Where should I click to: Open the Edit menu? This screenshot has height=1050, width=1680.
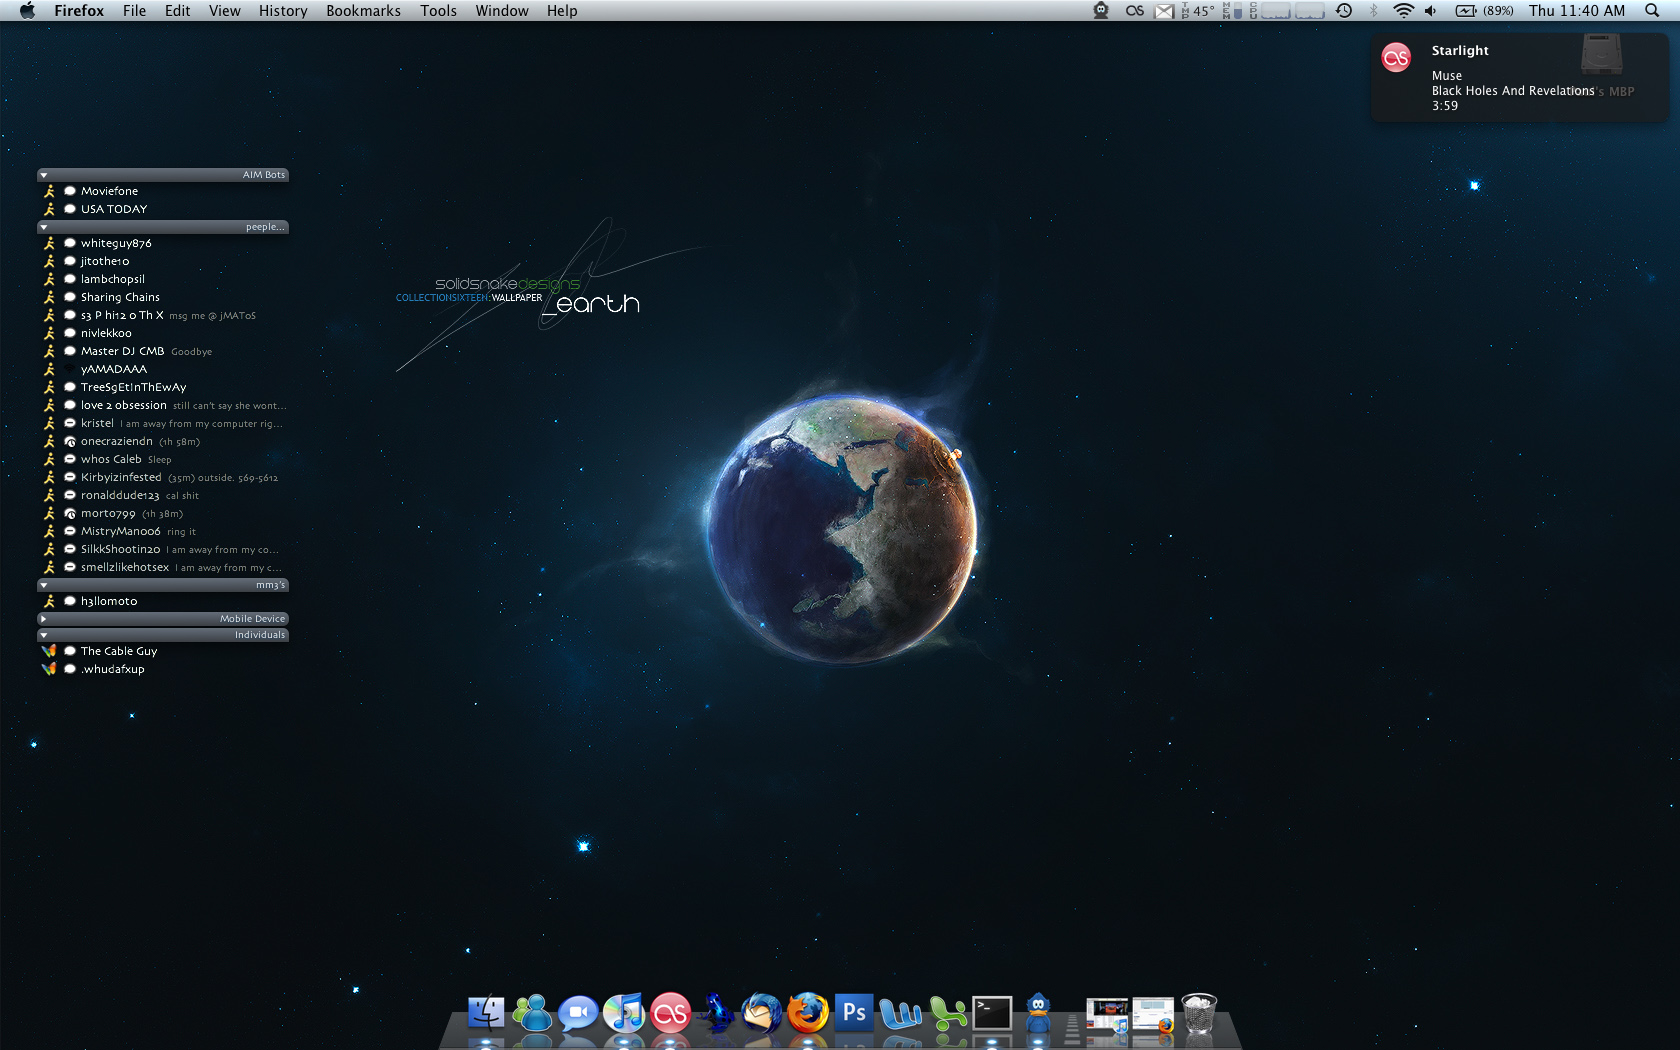(x=178, y=10)
